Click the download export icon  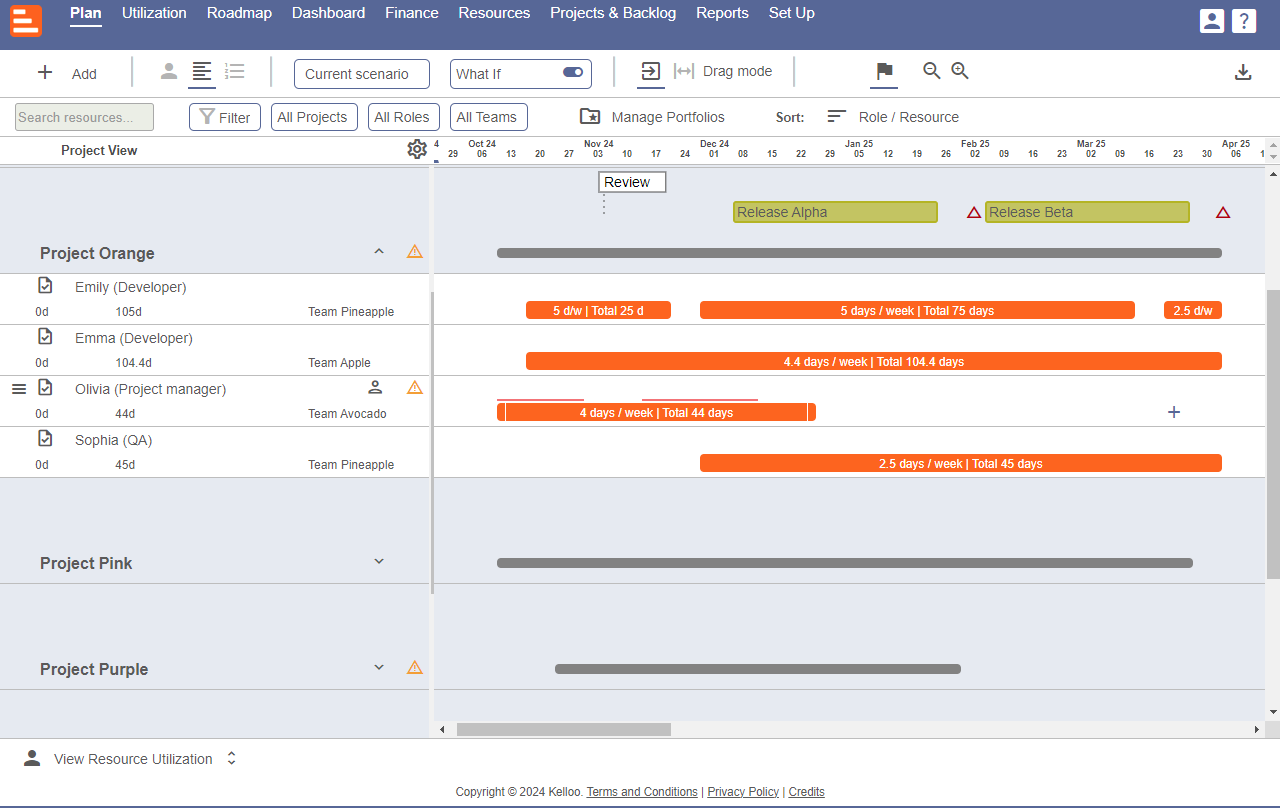click(1243, 72)
